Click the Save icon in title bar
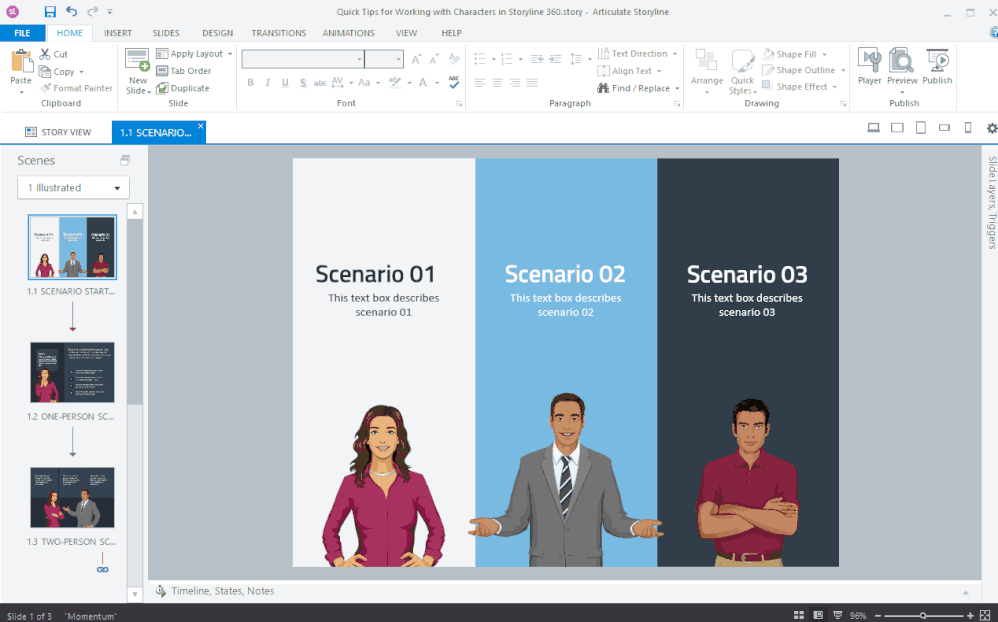998x622 pixels. tap(50, 11)
